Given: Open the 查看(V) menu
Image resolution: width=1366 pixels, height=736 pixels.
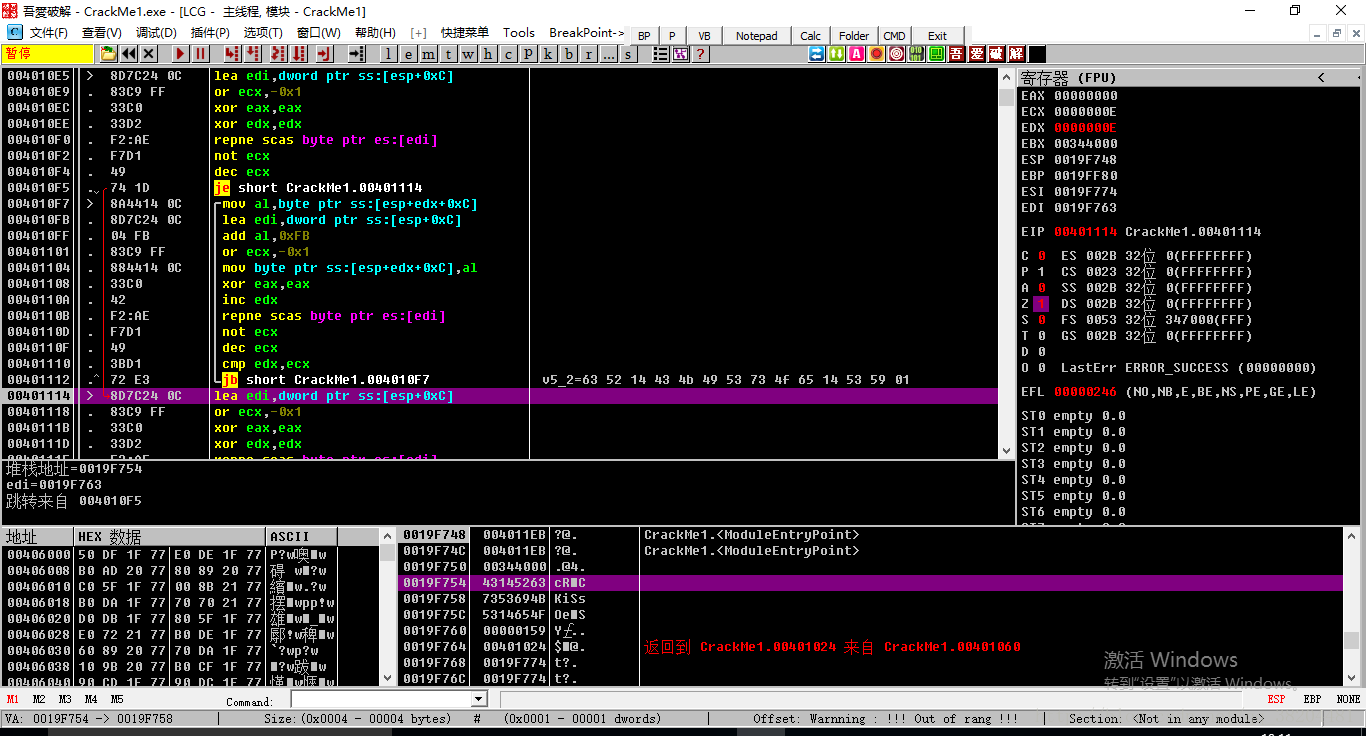Looking at the screenshot, I should point(101,33).
